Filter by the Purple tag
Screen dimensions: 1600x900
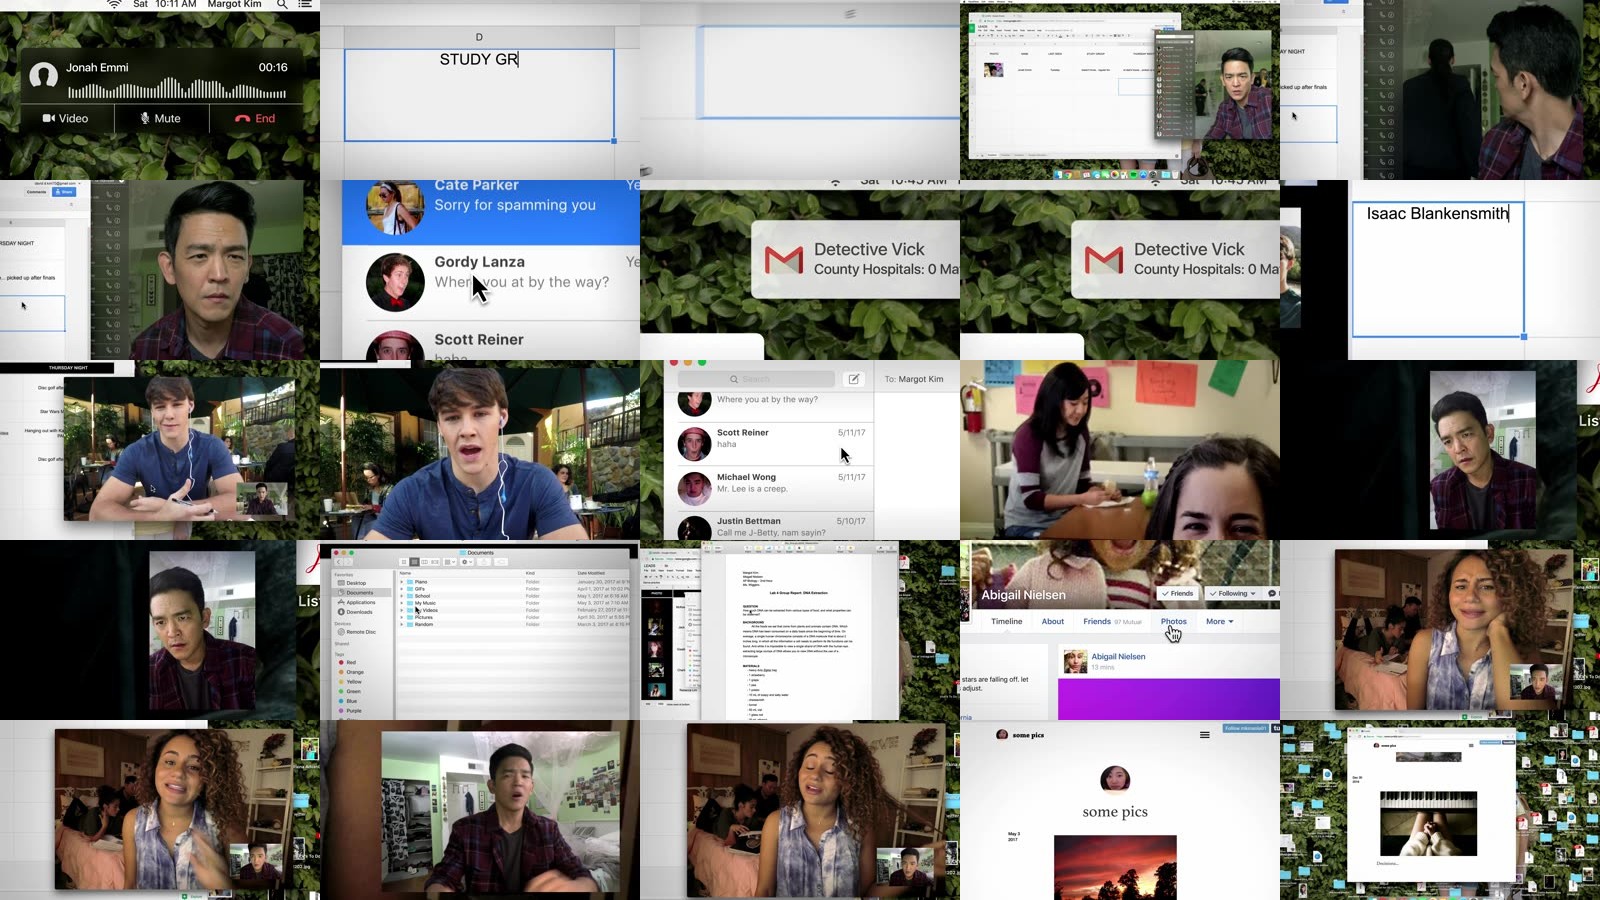(x=350, y=711)
